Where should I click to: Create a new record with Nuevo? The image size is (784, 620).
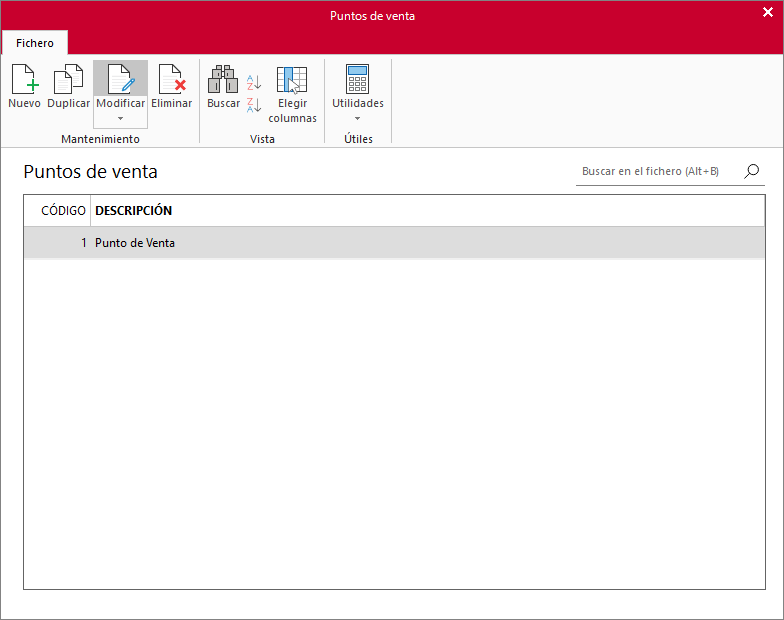pos(24,86)
